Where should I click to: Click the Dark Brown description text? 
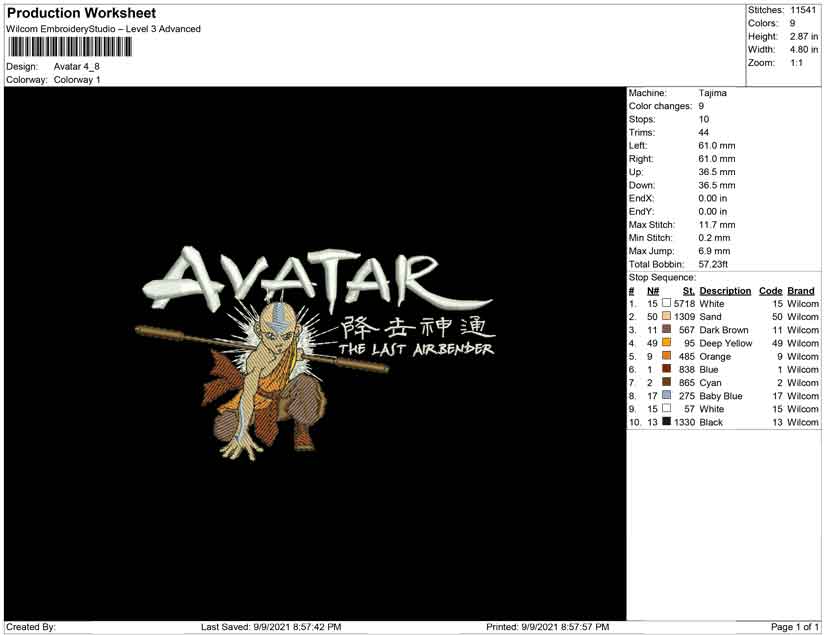(x=724, y=330)
